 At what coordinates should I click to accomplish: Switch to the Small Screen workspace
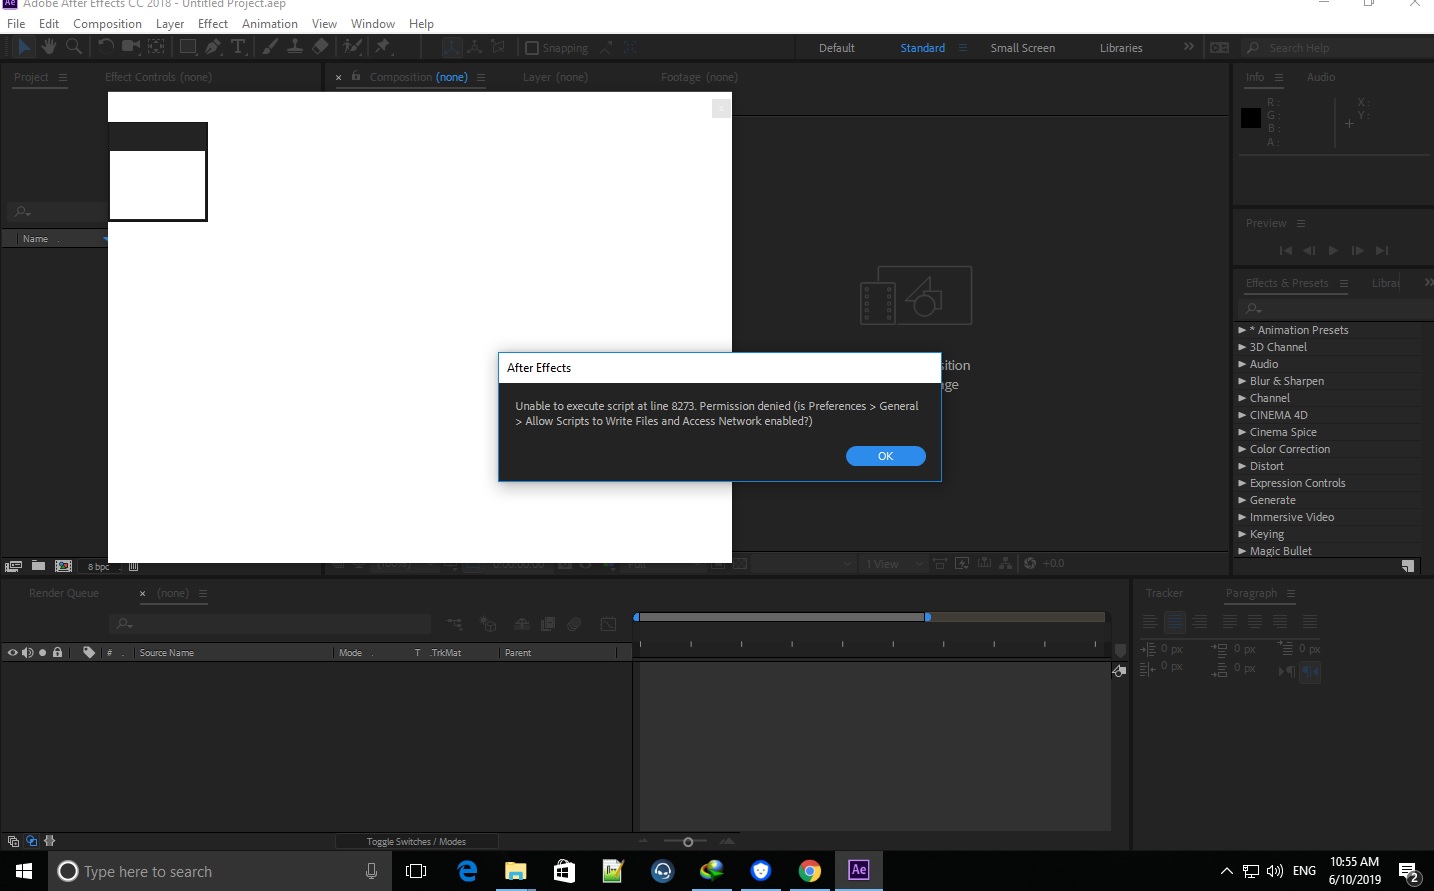(x=1022, y=48)
